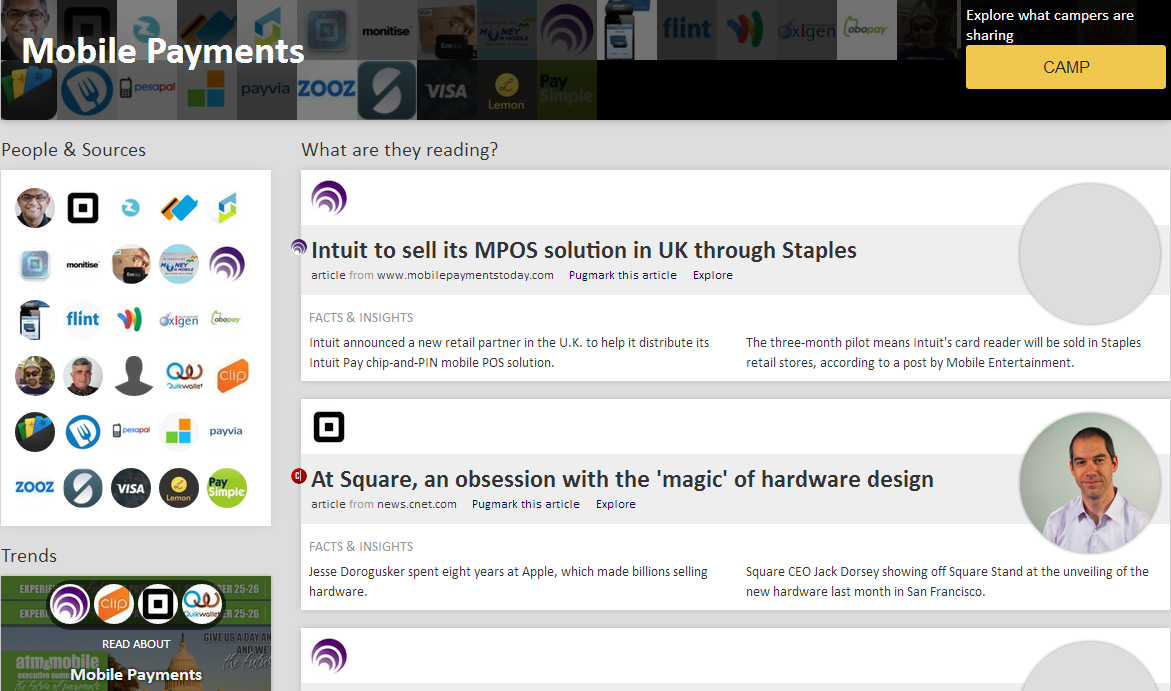1171x691 pixels.
Task: Open the Square logo in People & Sources
Action: click(83, 208)
